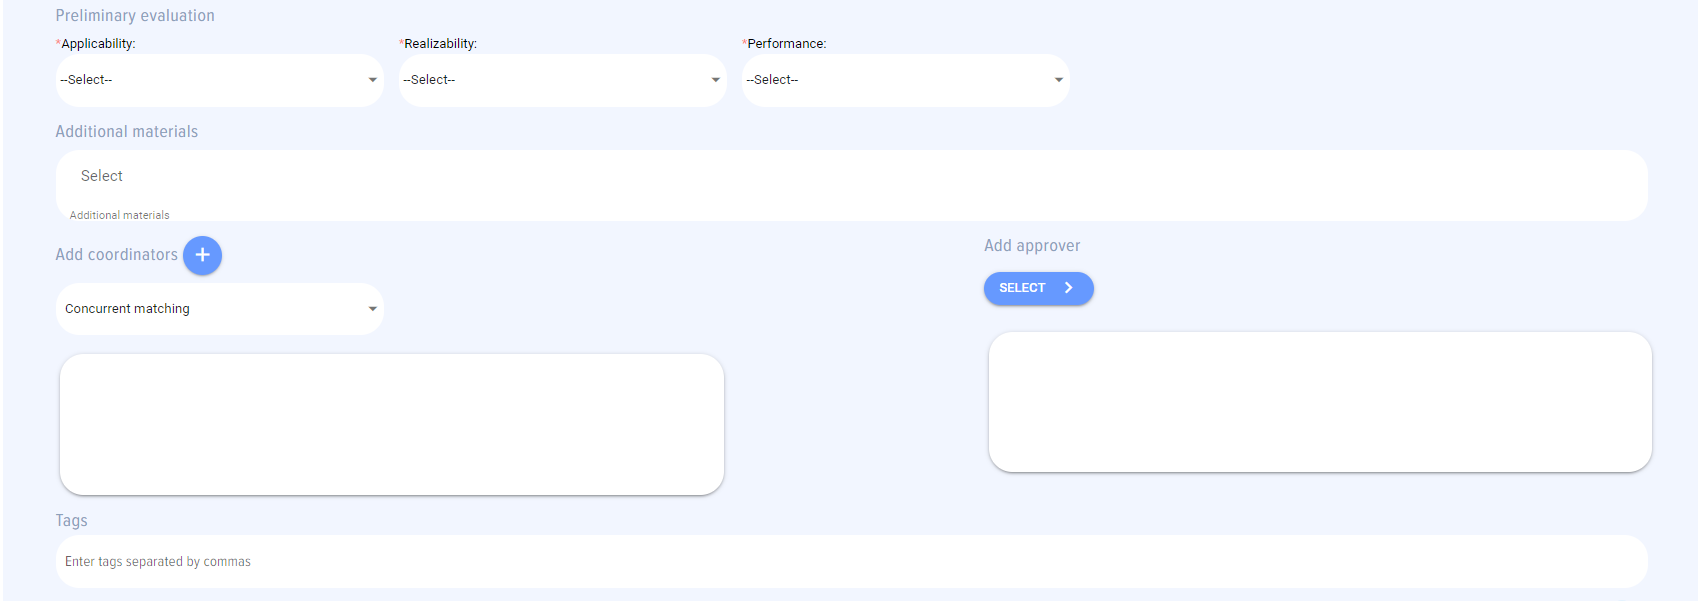Click the Performance dropdown arrow
Screen dimensions: 1698x601
click(x=1058, y=80)
